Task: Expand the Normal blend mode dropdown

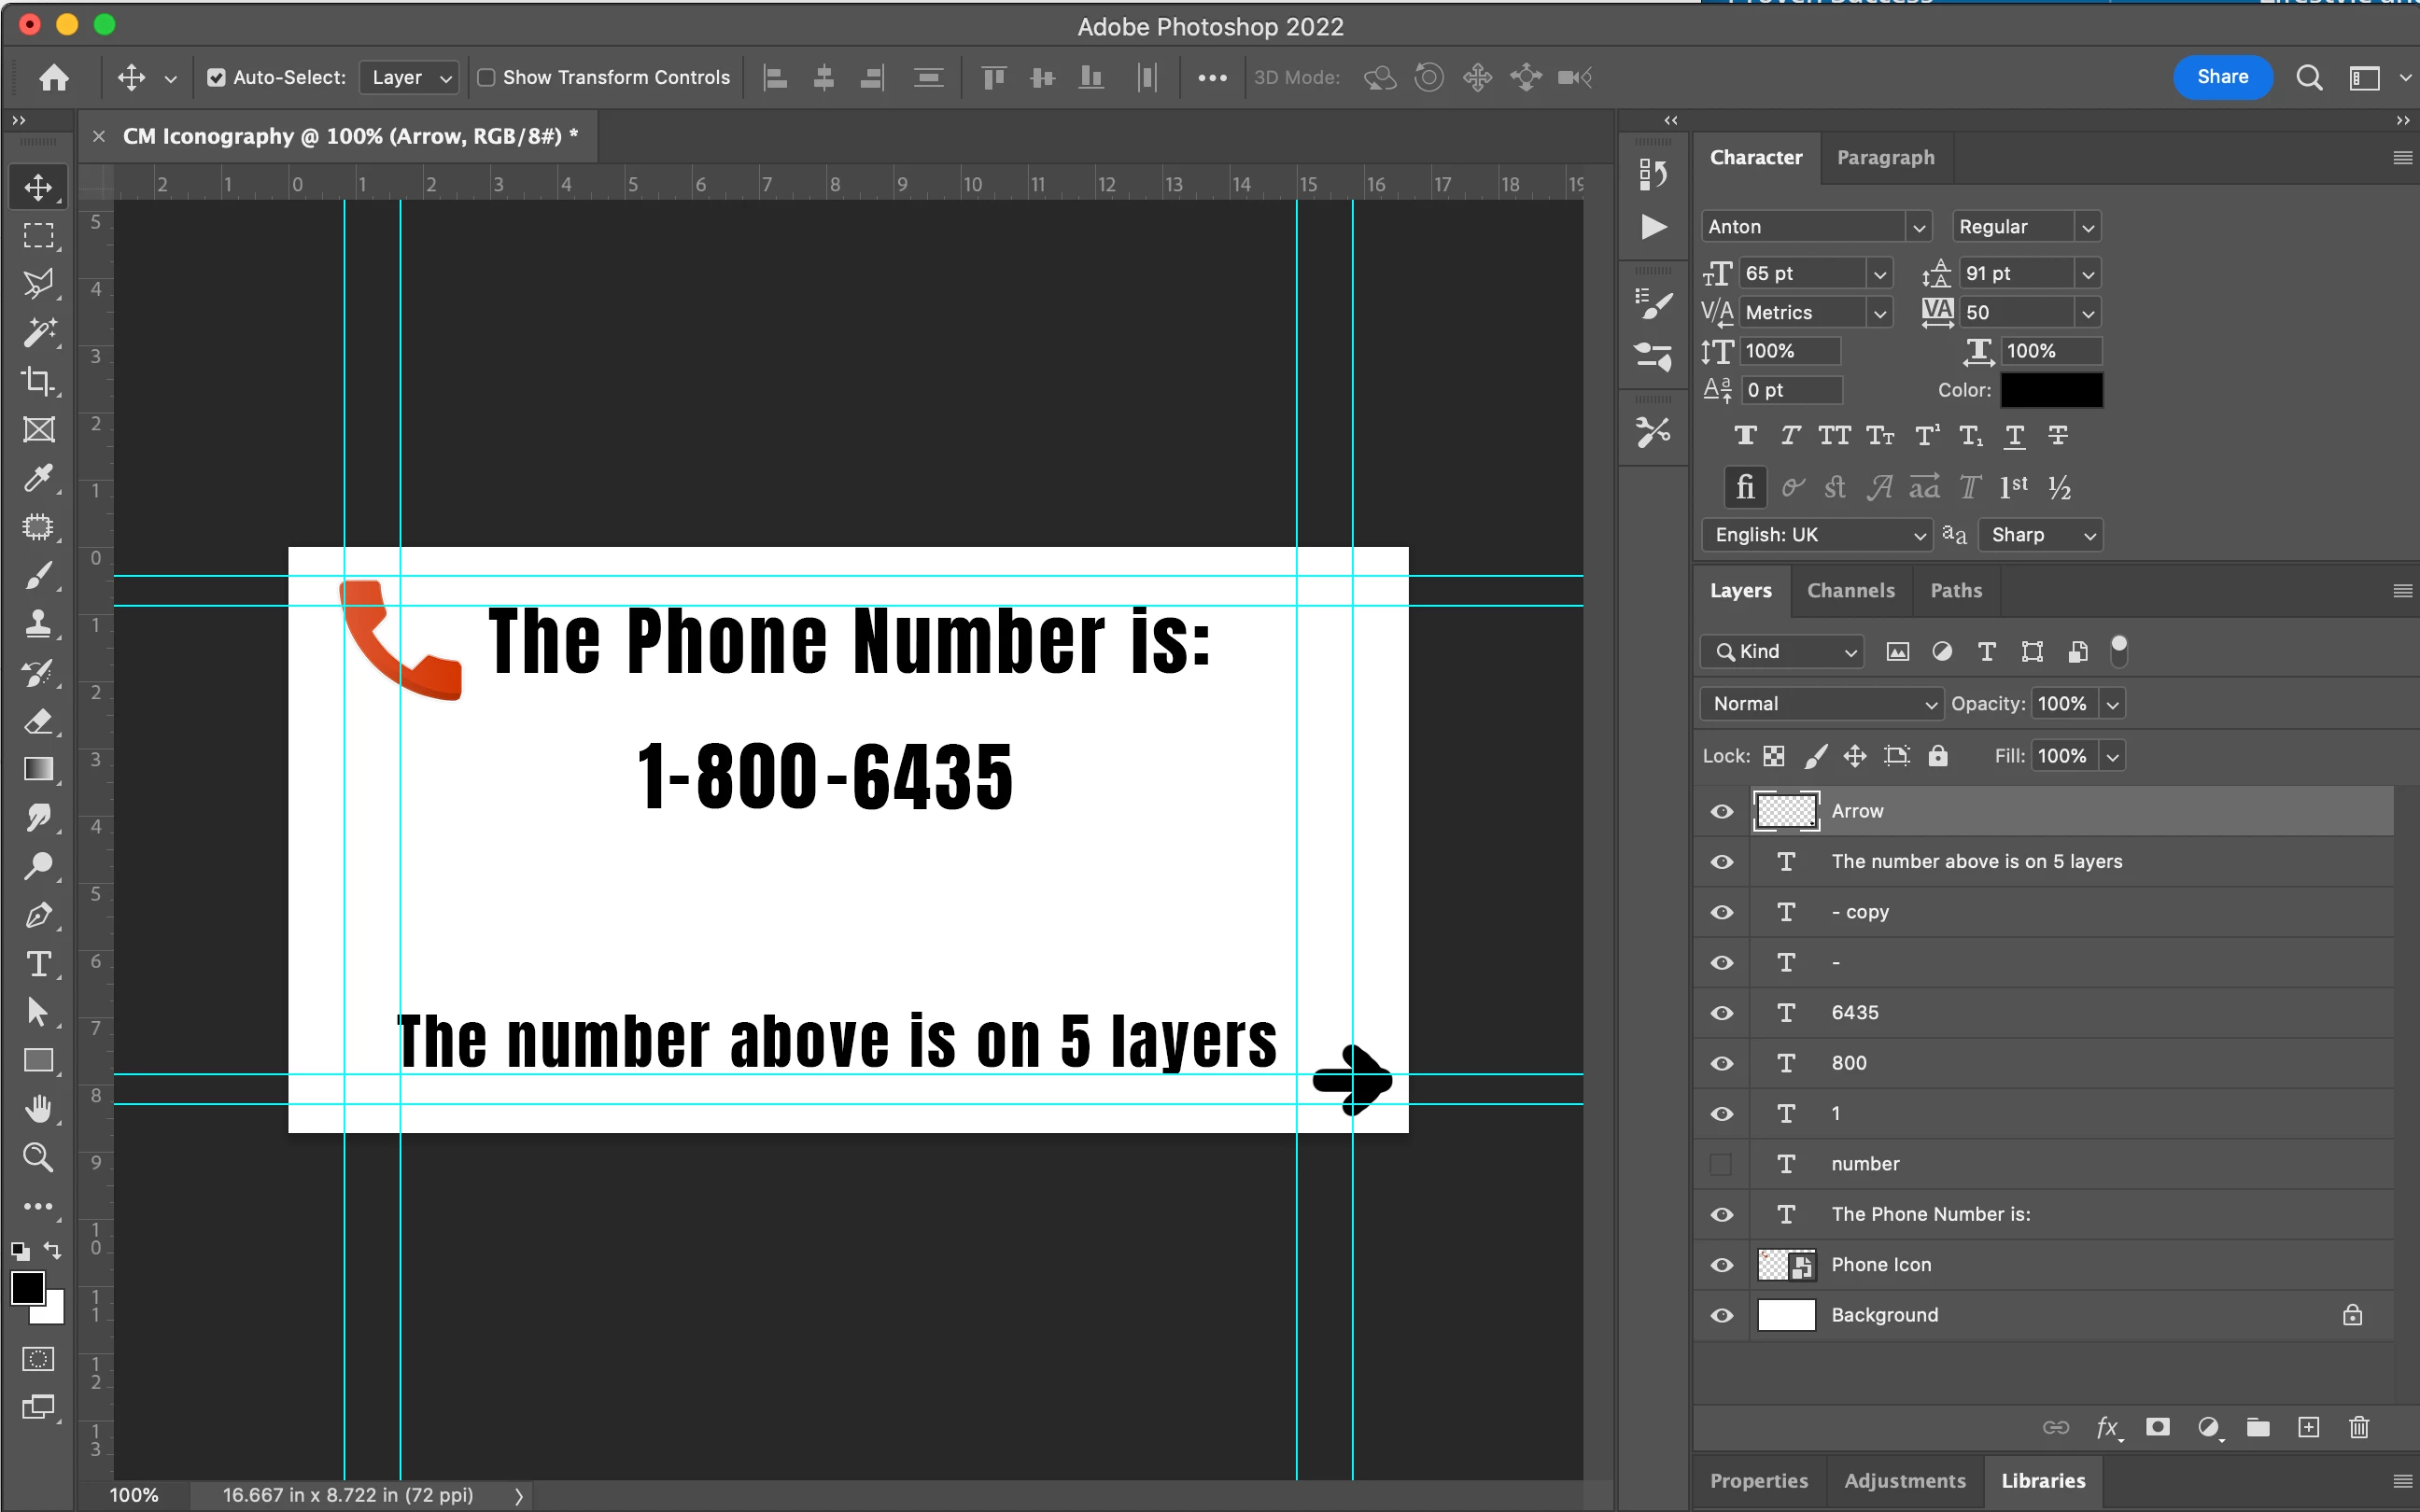Action: pos(1820,704)
